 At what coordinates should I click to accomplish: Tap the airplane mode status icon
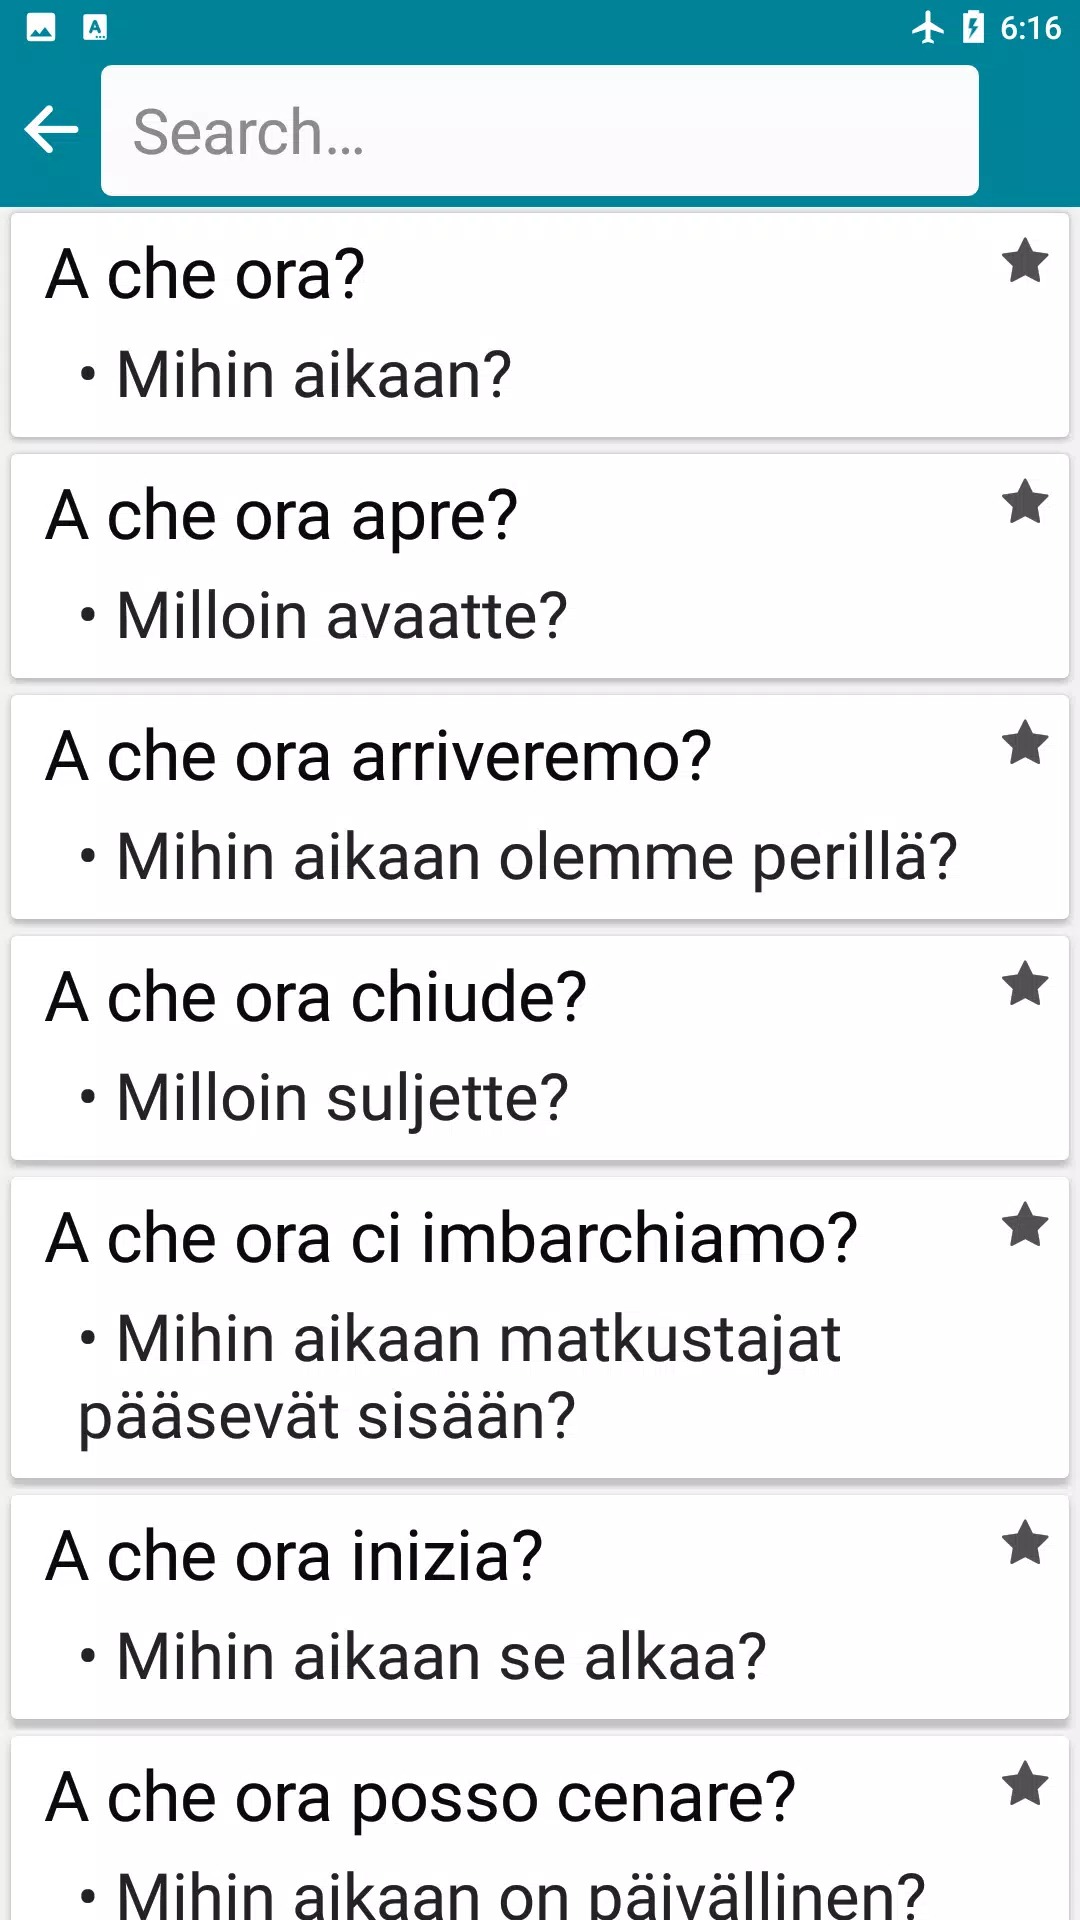928,27
